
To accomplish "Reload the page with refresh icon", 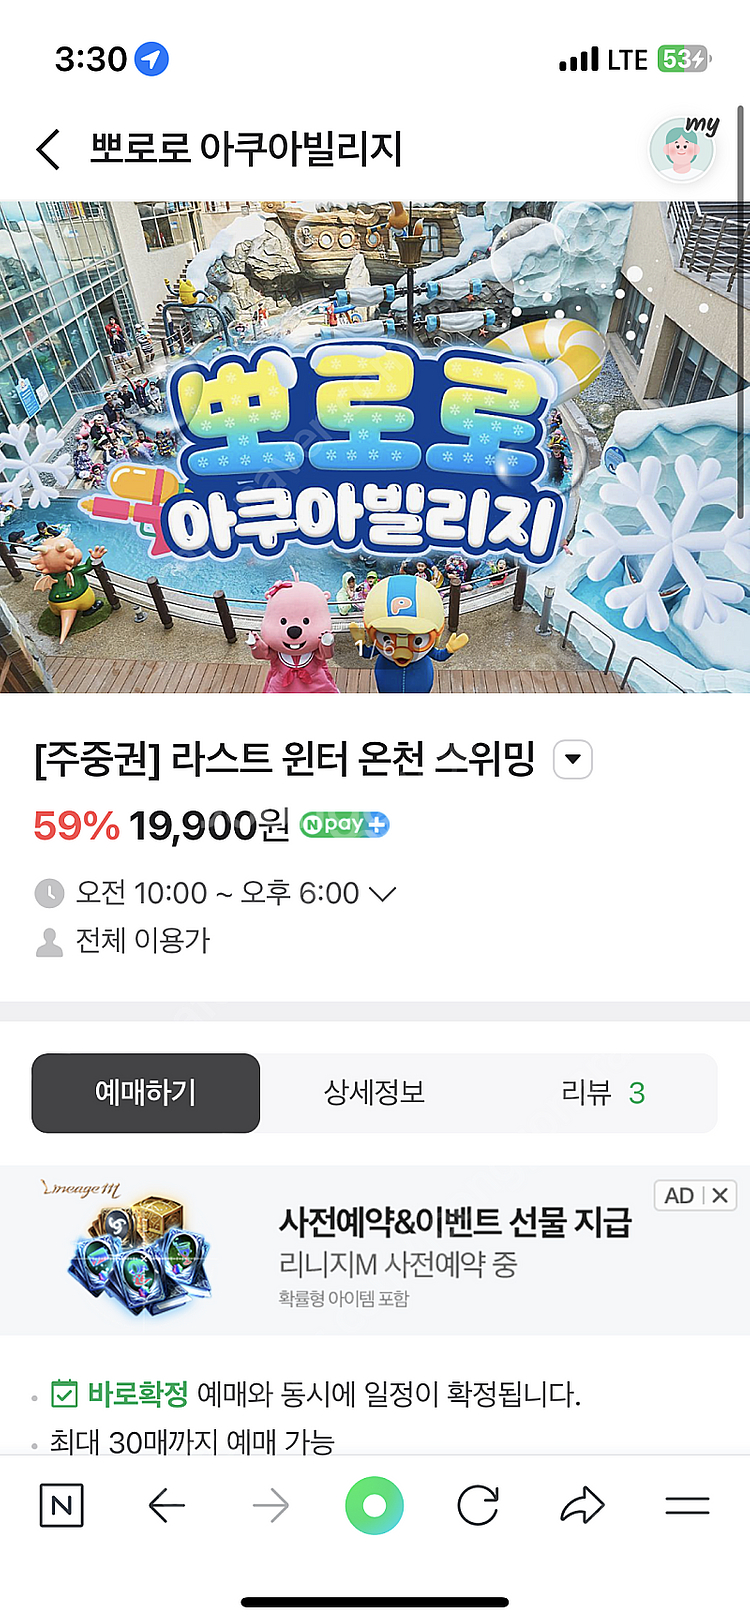I will coord(478,1505).
